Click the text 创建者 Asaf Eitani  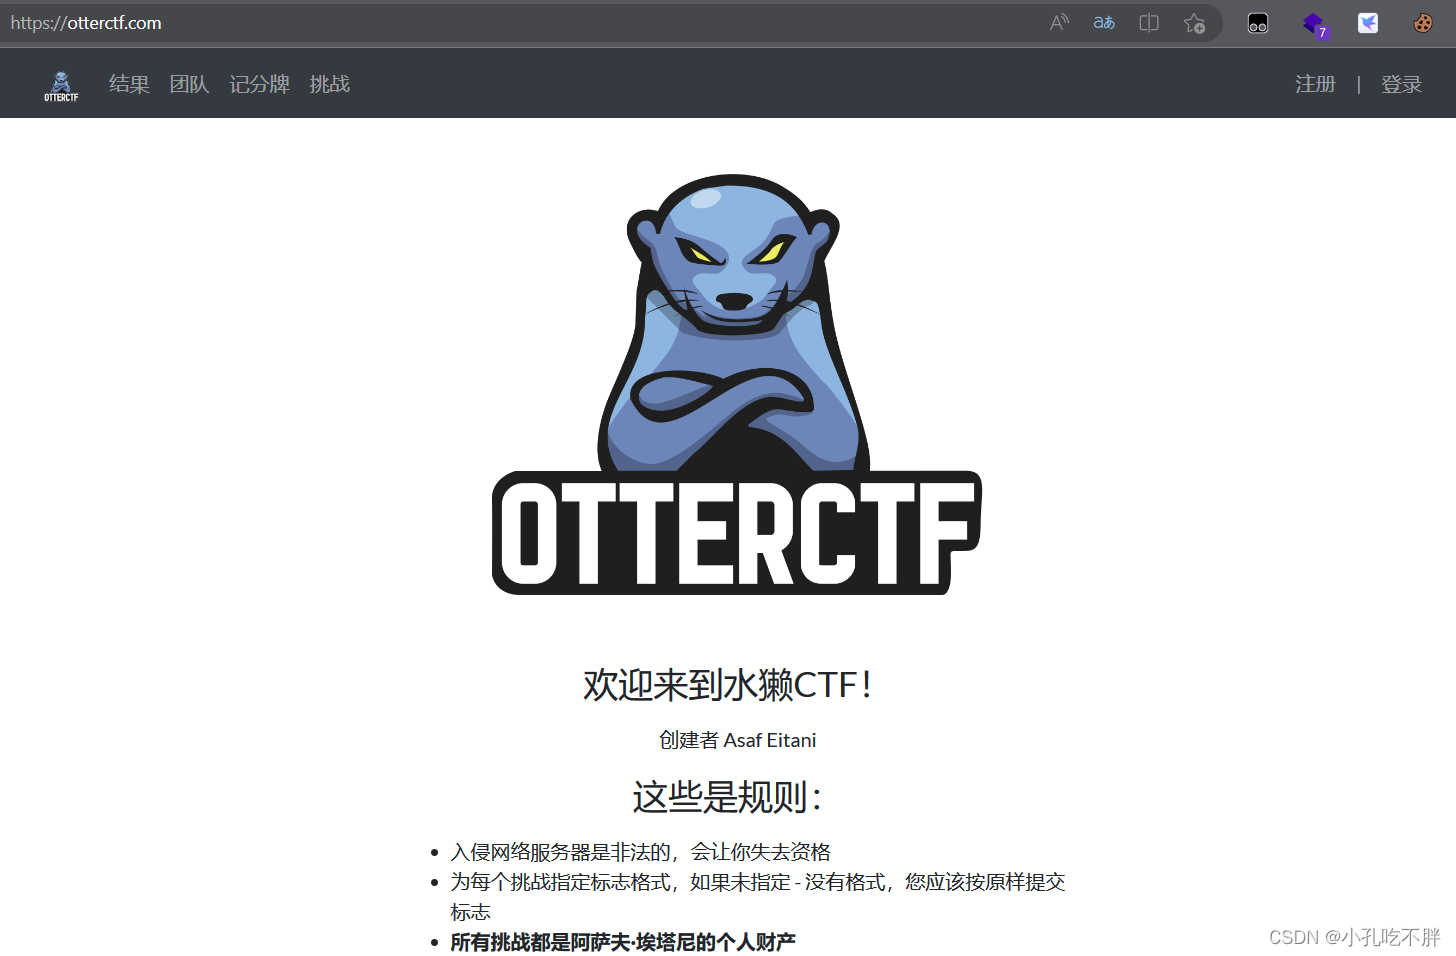point(737,740)
